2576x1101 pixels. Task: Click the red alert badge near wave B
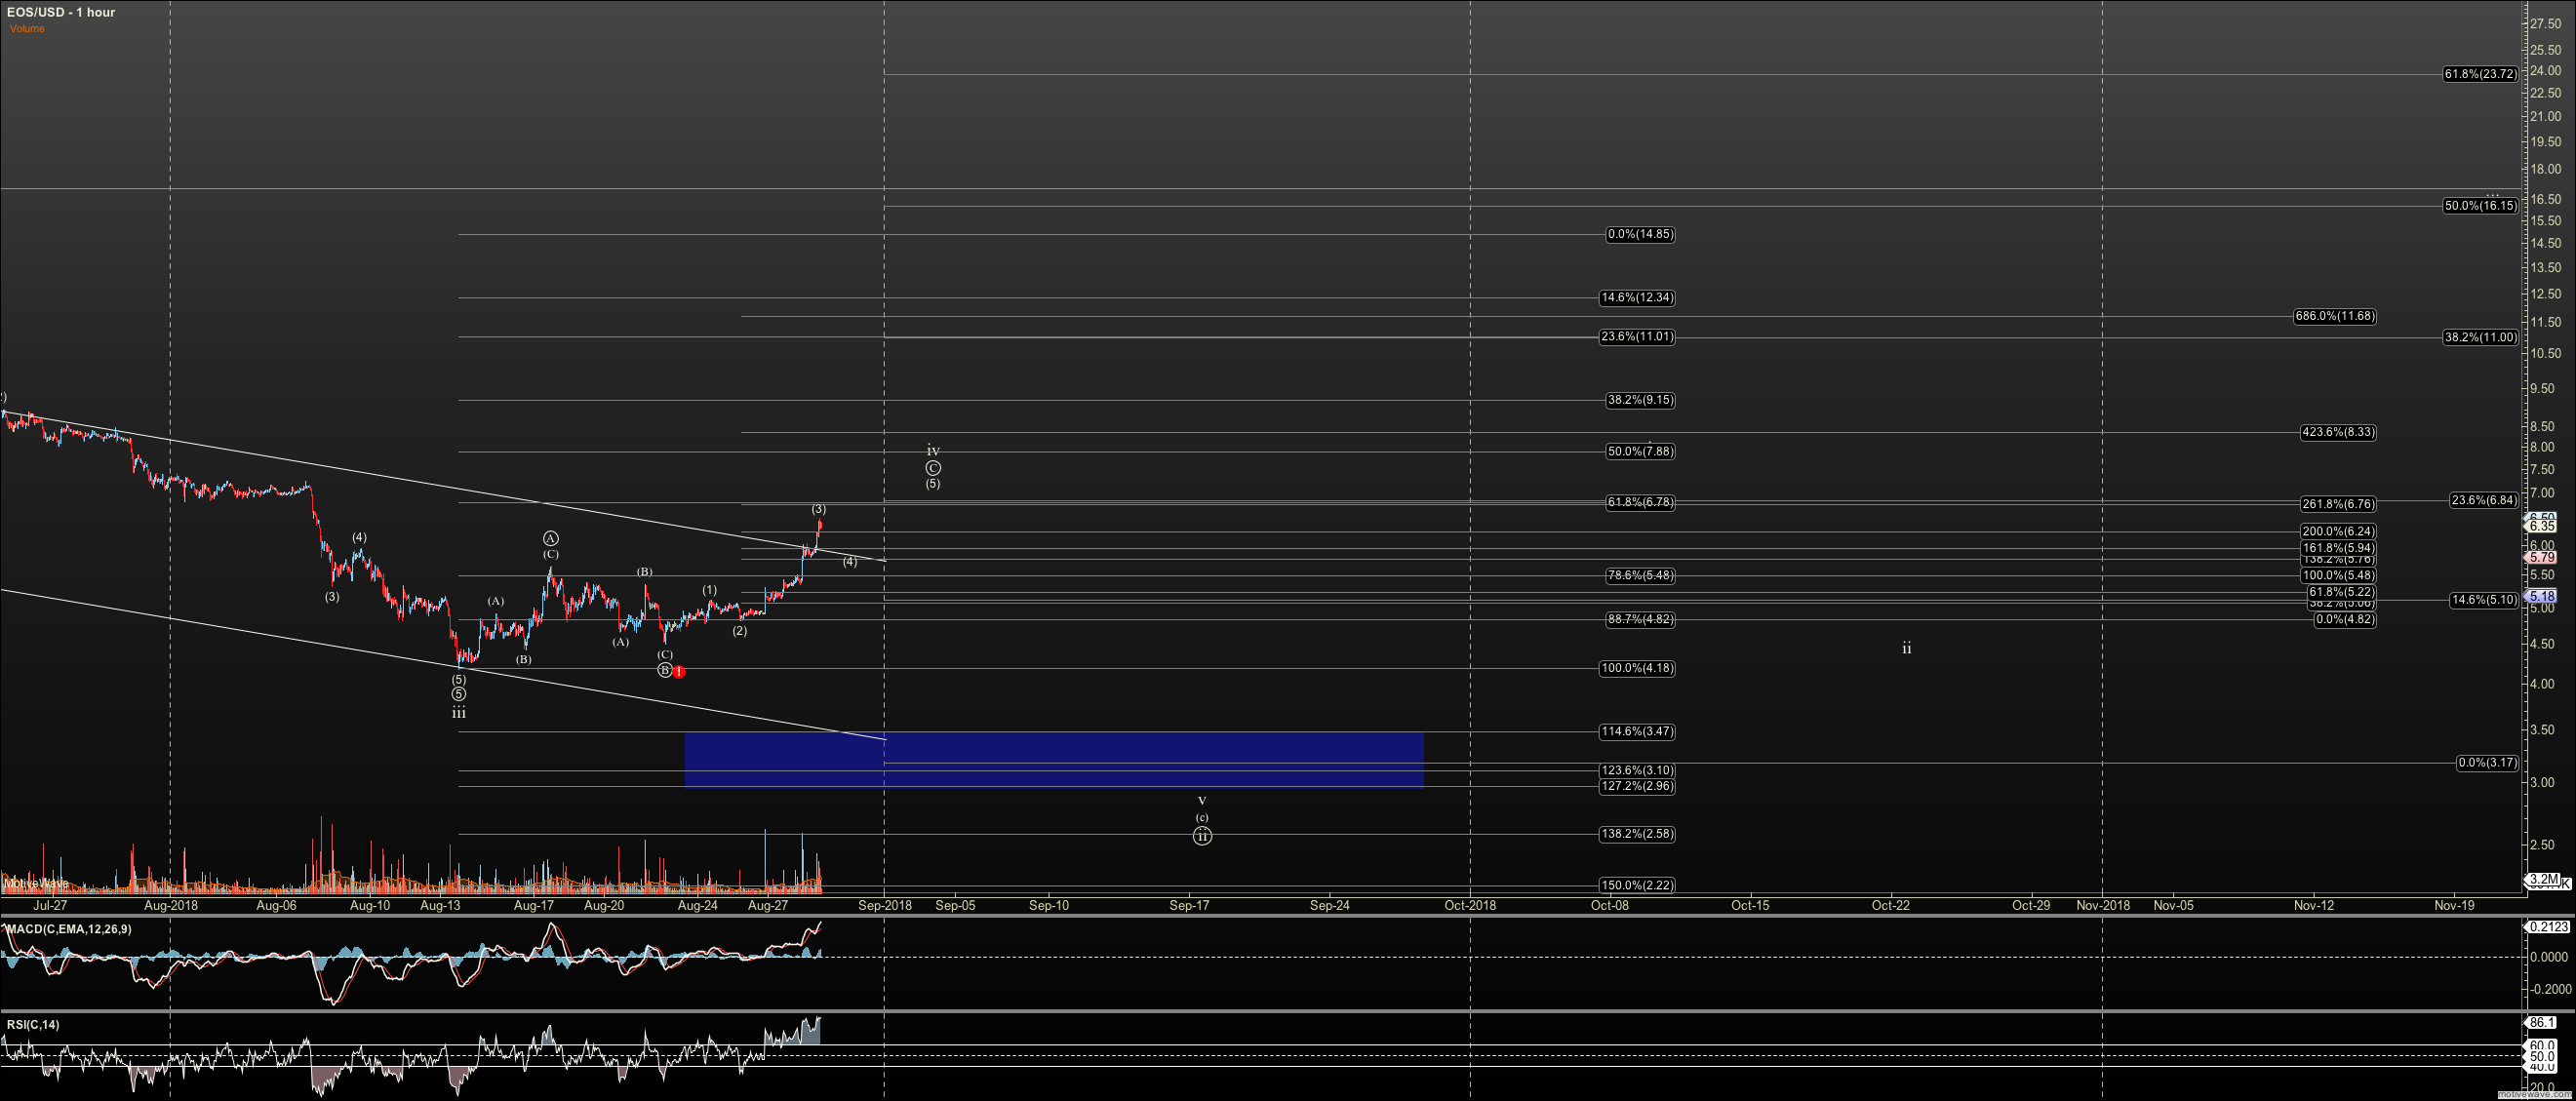tap(679, 672)
